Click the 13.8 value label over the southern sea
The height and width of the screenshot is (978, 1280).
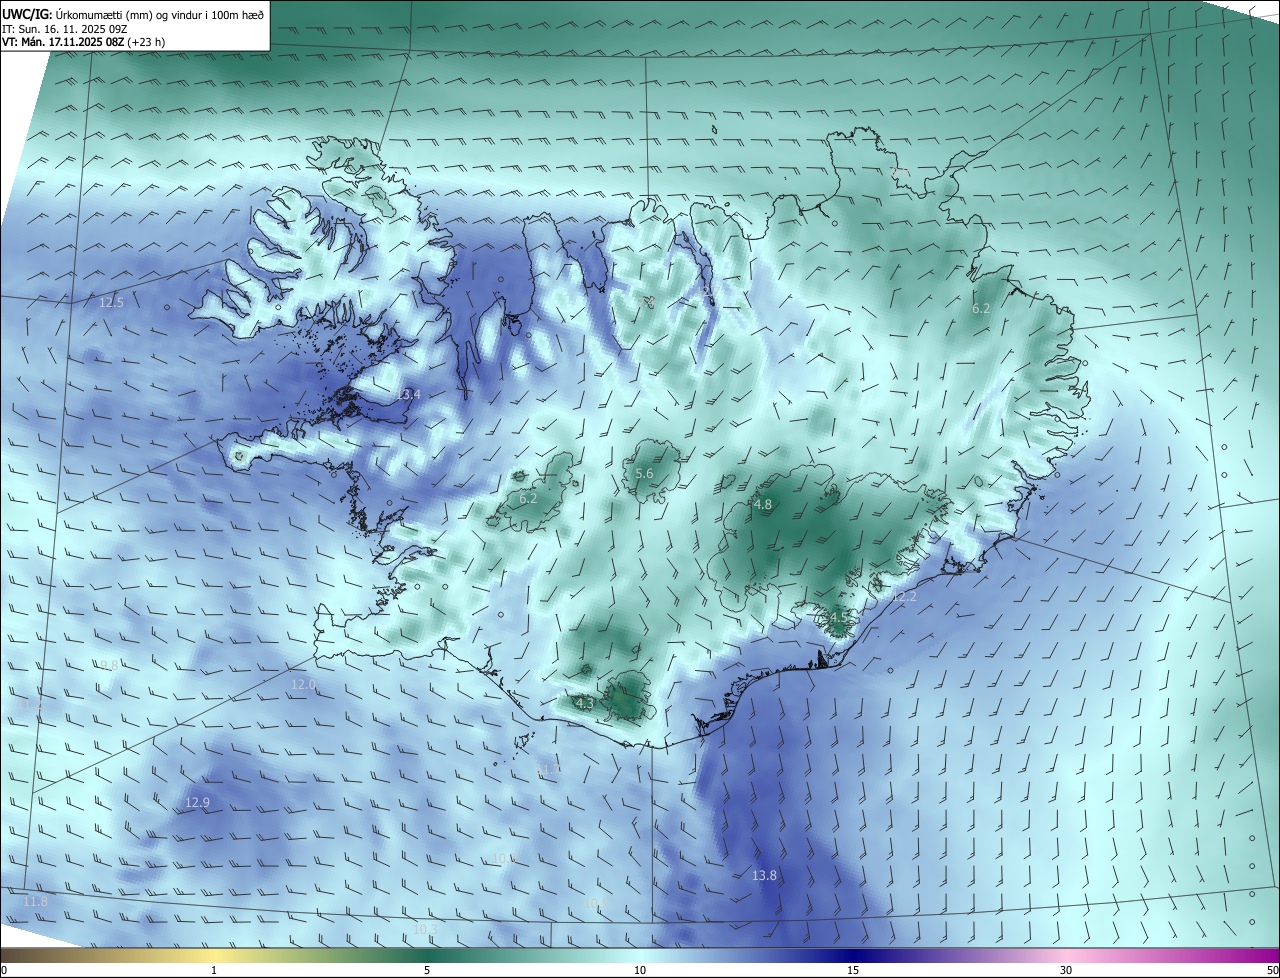(764, 875)
